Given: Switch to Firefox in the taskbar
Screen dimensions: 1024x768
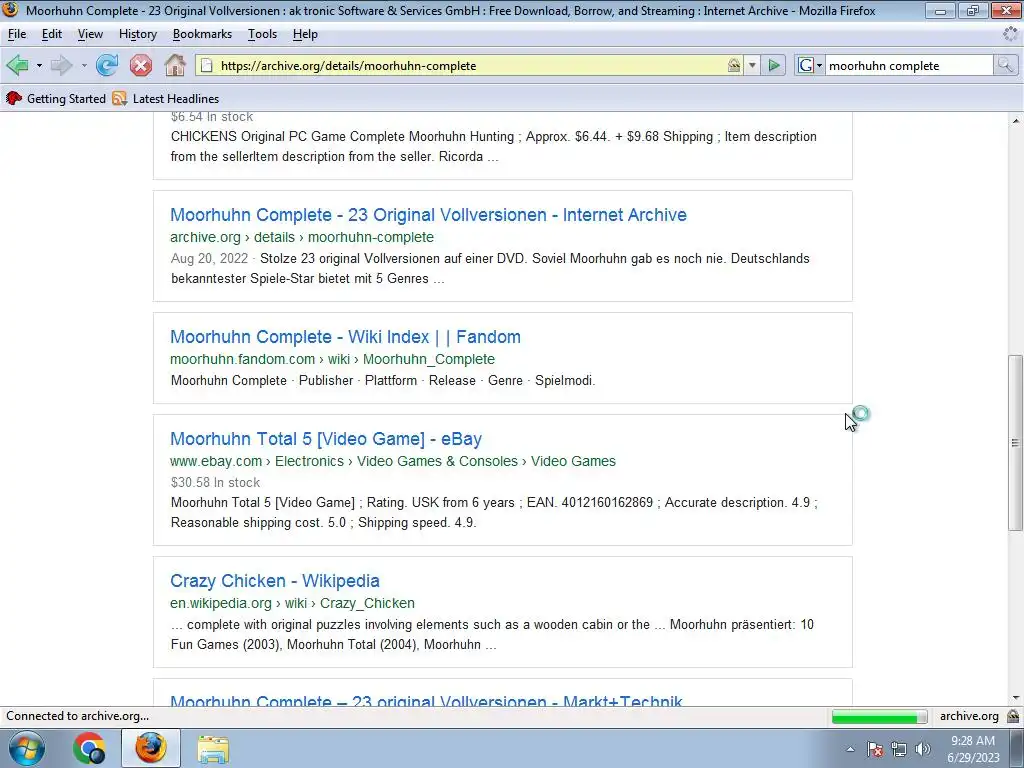Looking at the screenshot, I should coord(151,748).
